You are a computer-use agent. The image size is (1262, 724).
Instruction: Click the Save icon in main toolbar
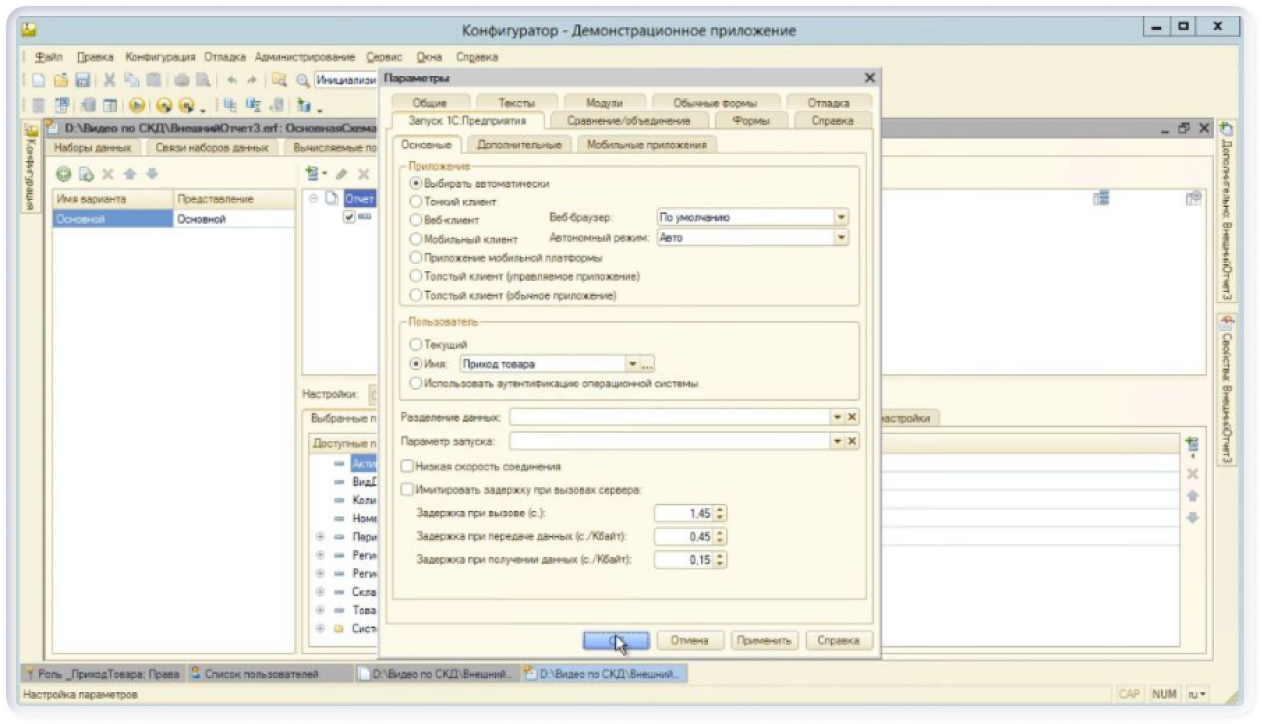click(x=83, y=81)
